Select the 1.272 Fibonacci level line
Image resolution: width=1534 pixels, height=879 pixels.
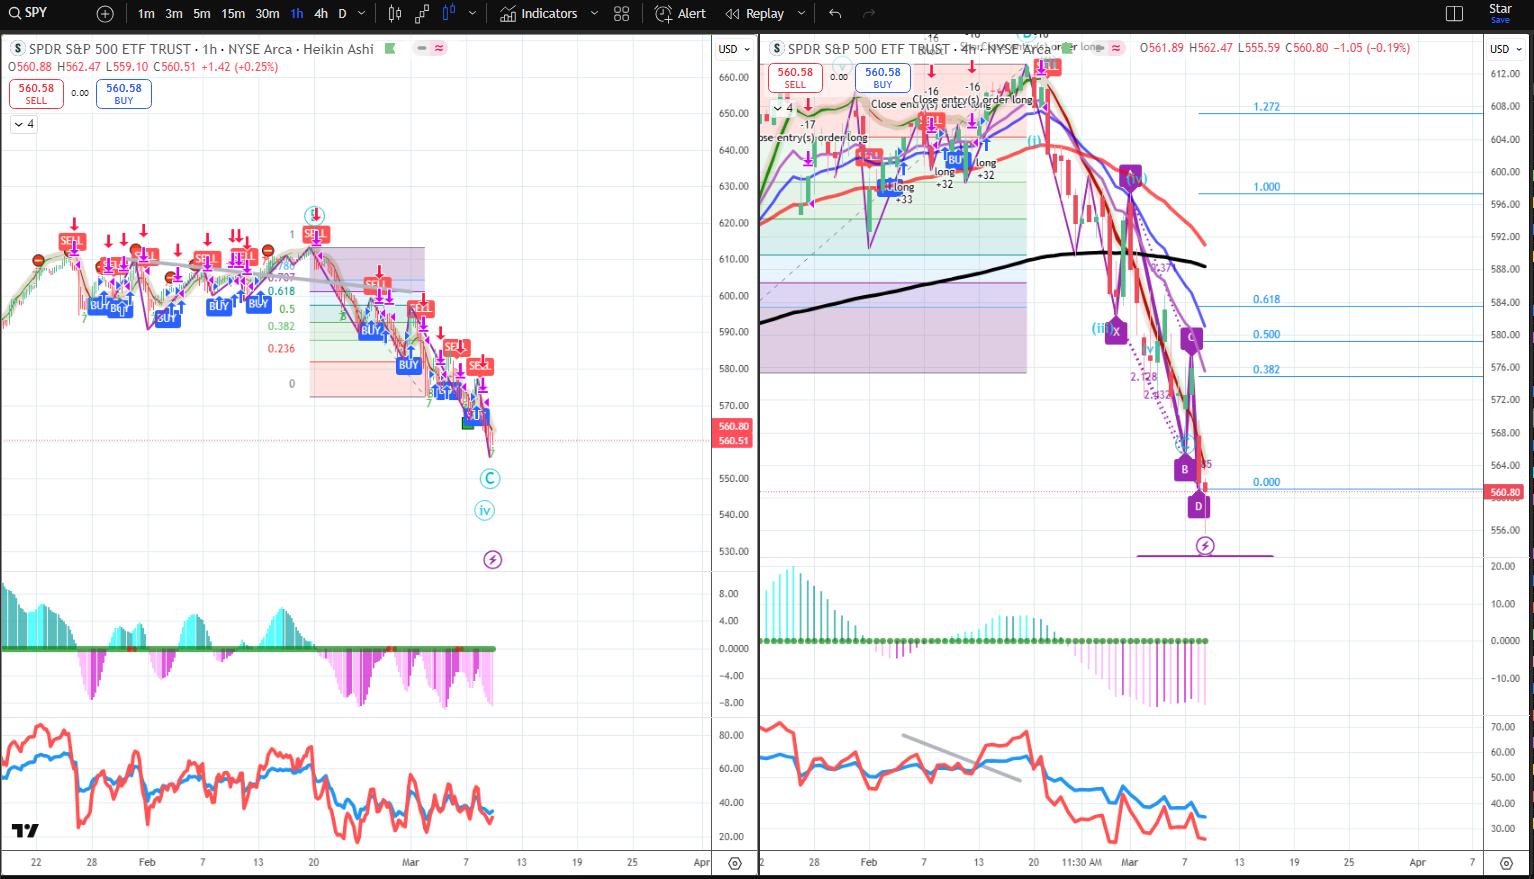tap(1340, 113)
